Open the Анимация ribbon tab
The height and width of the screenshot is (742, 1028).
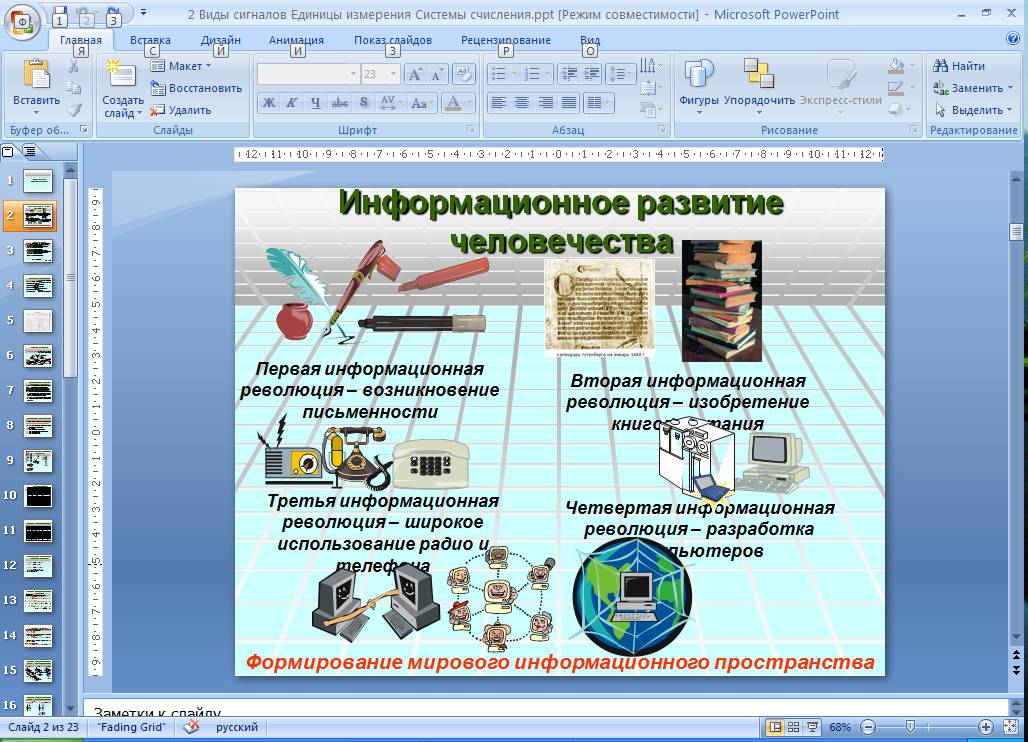pos(296,40)
